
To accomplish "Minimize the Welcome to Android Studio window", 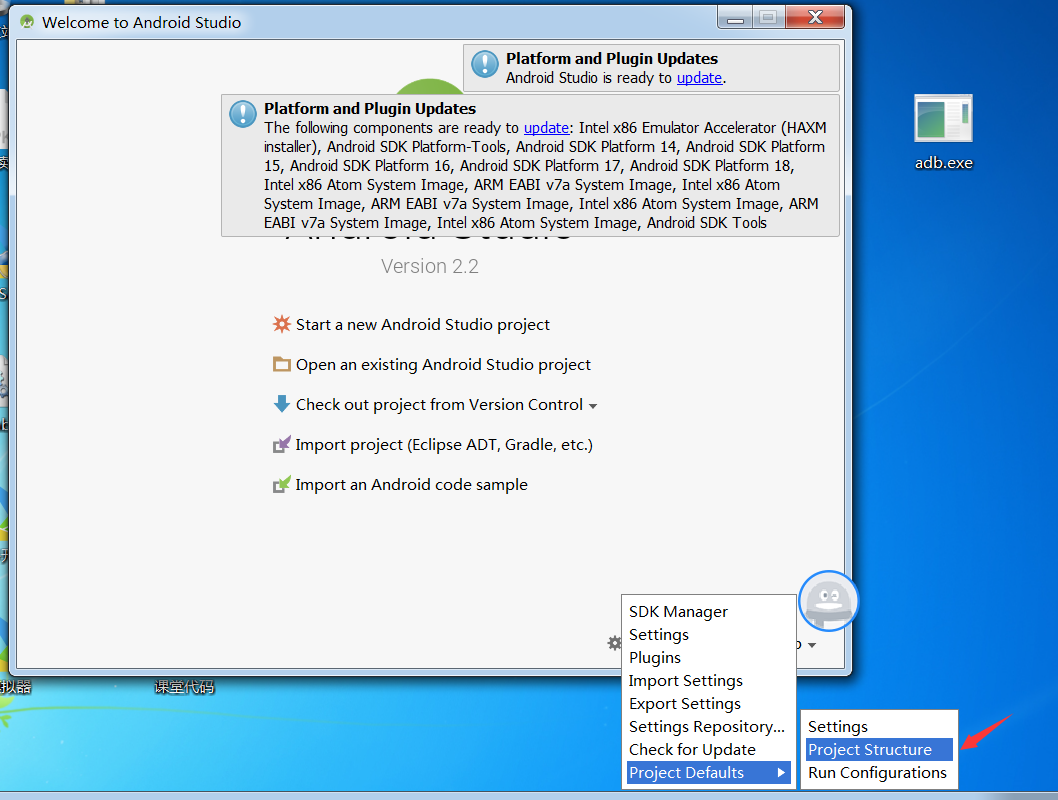I will [x=735, y=18].
